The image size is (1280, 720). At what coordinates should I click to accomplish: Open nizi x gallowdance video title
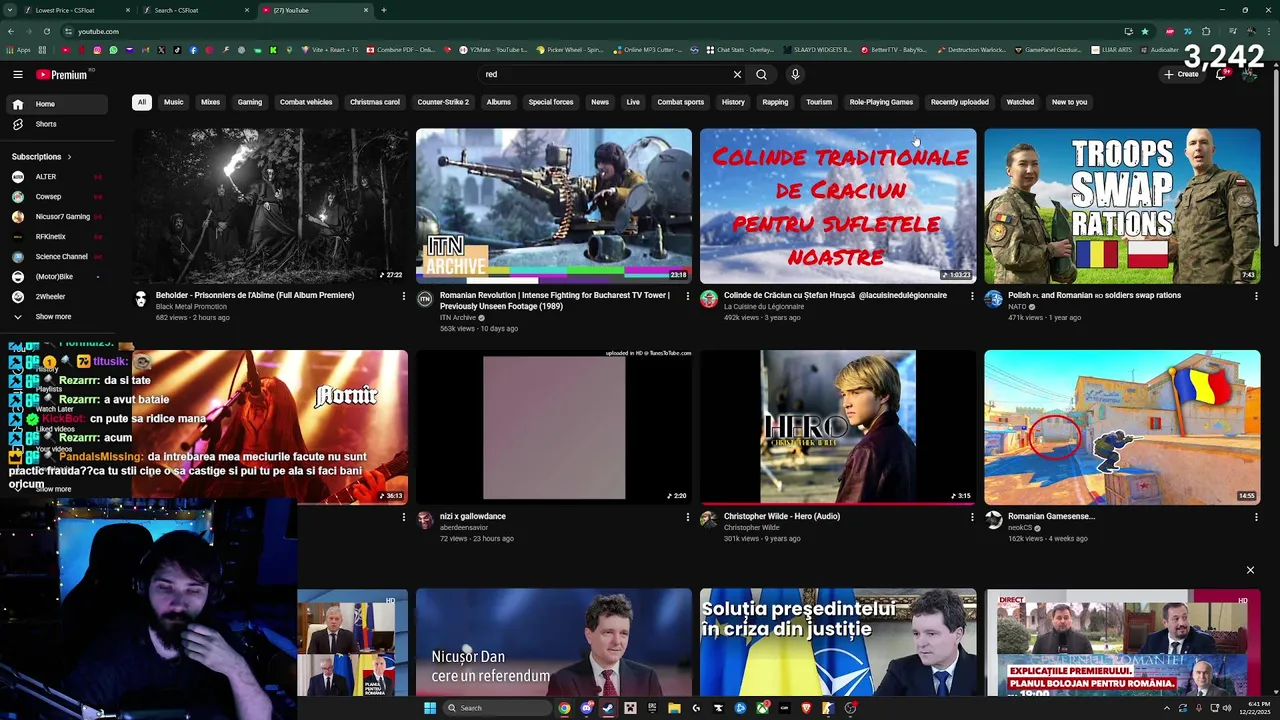pyautogui.click(x=473, y=516)
